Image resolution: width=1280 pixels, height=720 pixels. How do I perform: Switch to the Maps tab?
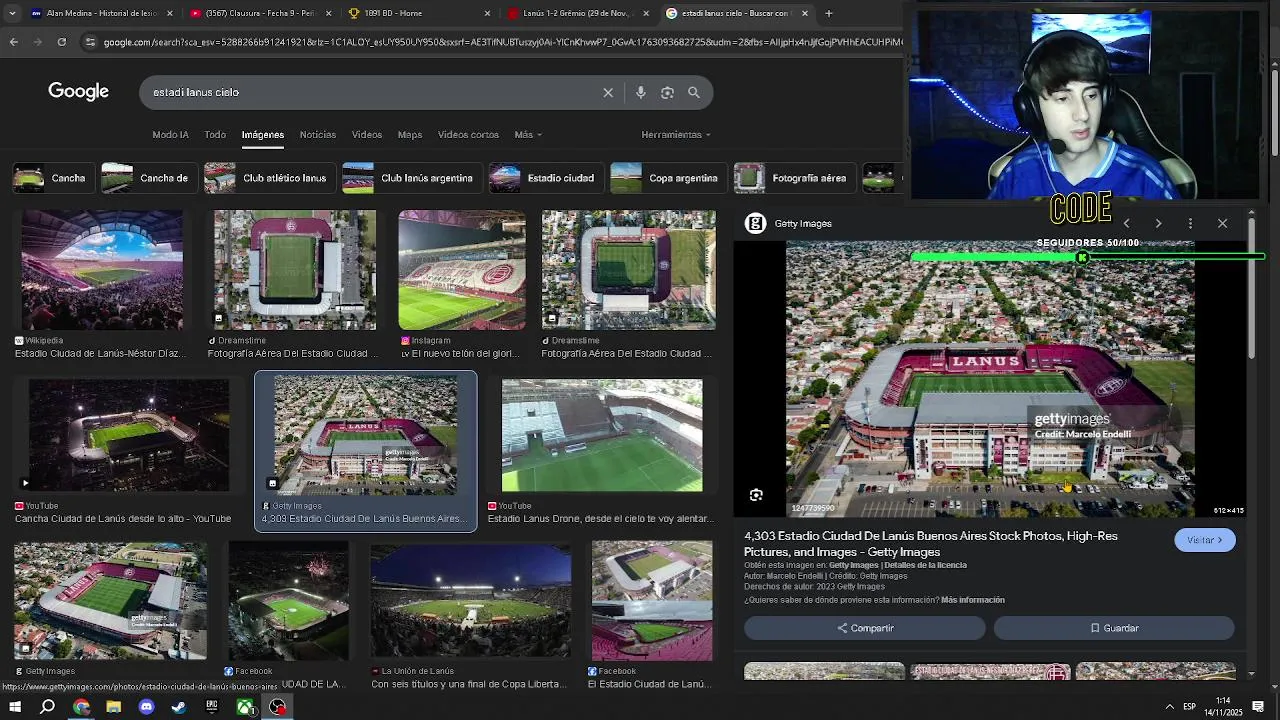pos(410,134)
